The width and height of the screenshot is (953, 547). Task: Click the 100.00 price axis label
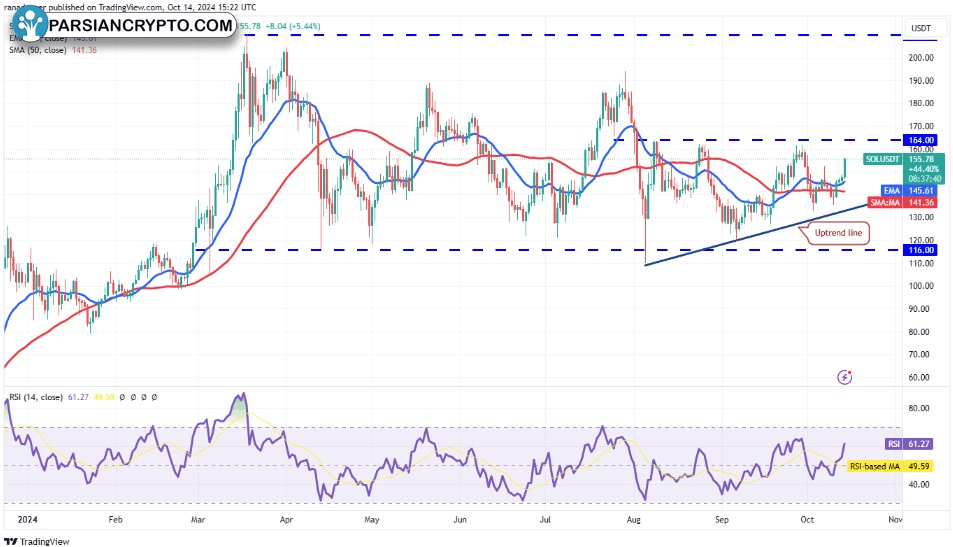921,286
